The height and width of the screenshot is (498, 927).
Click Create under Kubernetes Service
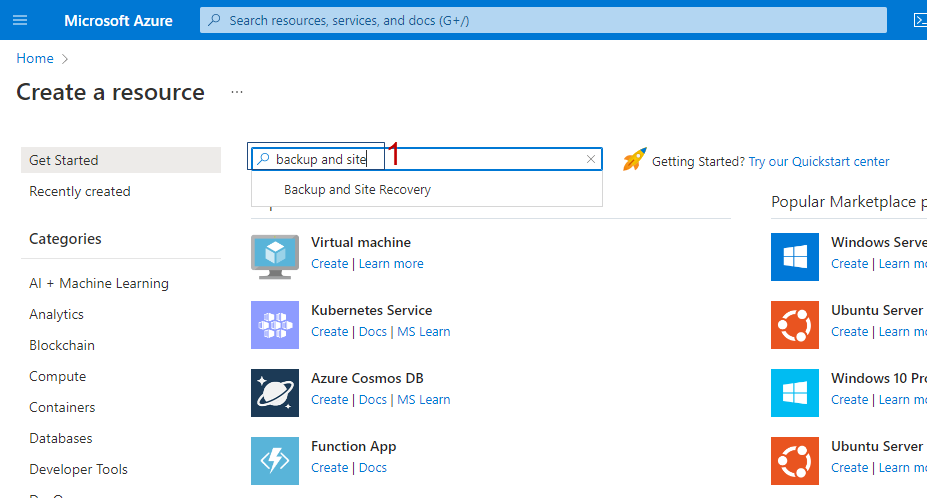tap(329, 332)
